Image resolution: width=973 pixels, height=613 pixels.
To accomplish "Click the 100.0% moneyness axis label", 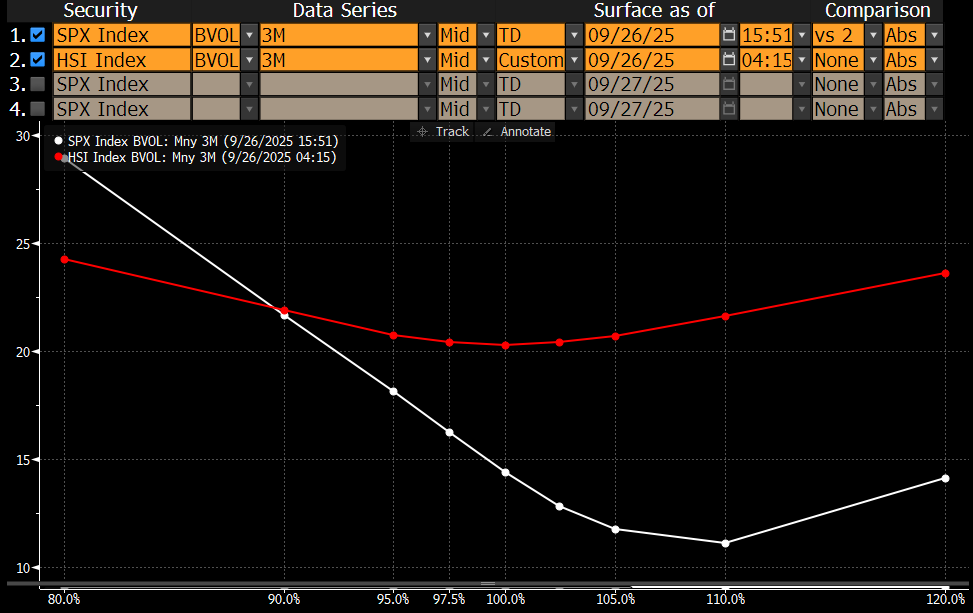I will [505, 599].
